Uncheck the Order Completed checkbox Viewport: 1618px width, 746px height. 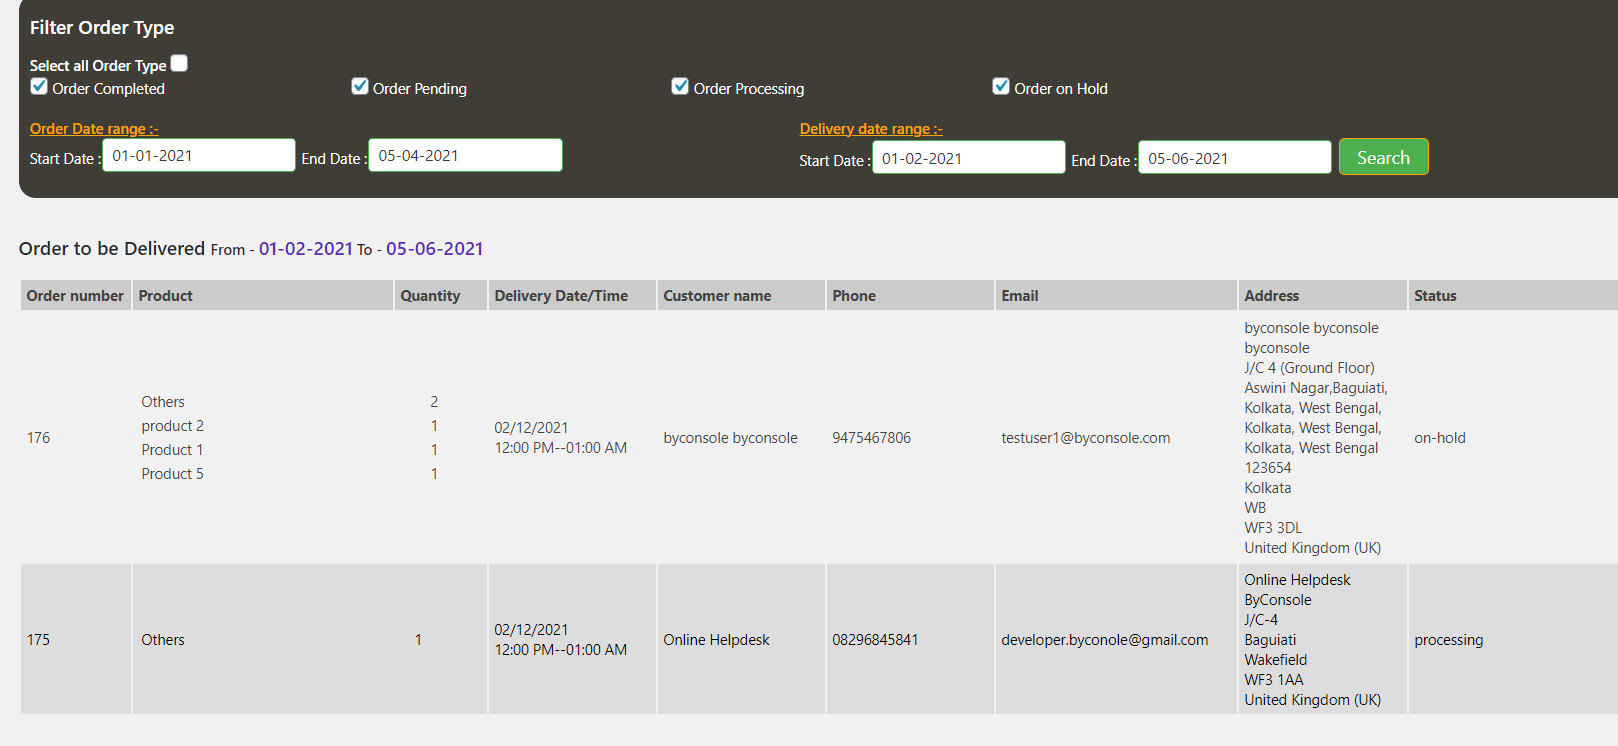[39, 86]
